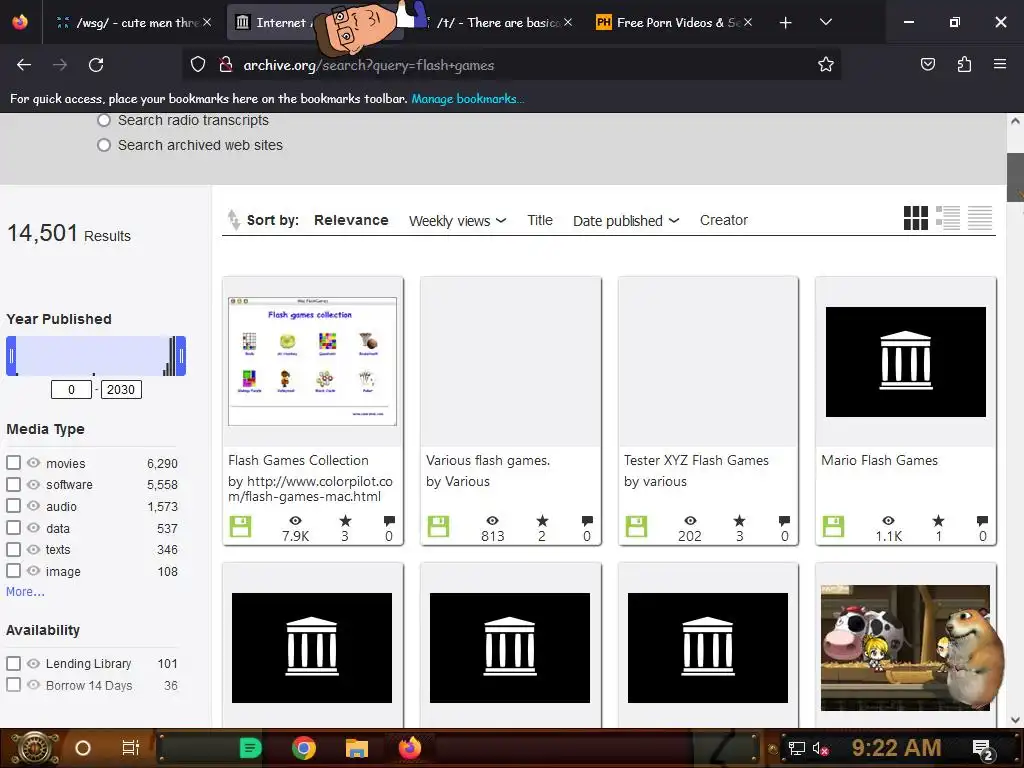Toggle the eye icon next to software
The height and width of the screenshot is (768, 1024).
tap(33, 484)
